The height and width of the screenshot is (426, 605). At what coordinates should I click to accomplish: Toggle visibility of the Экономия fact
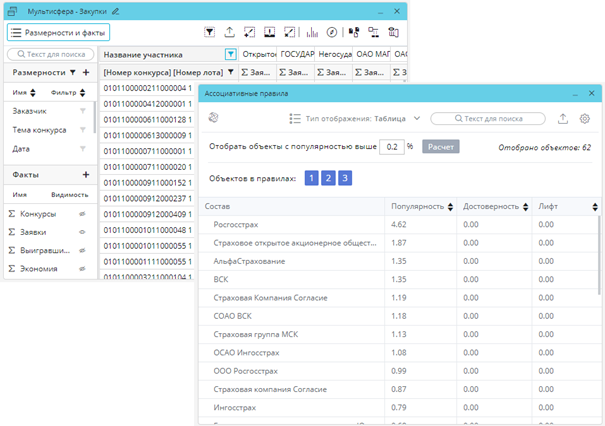pos(83,269)
